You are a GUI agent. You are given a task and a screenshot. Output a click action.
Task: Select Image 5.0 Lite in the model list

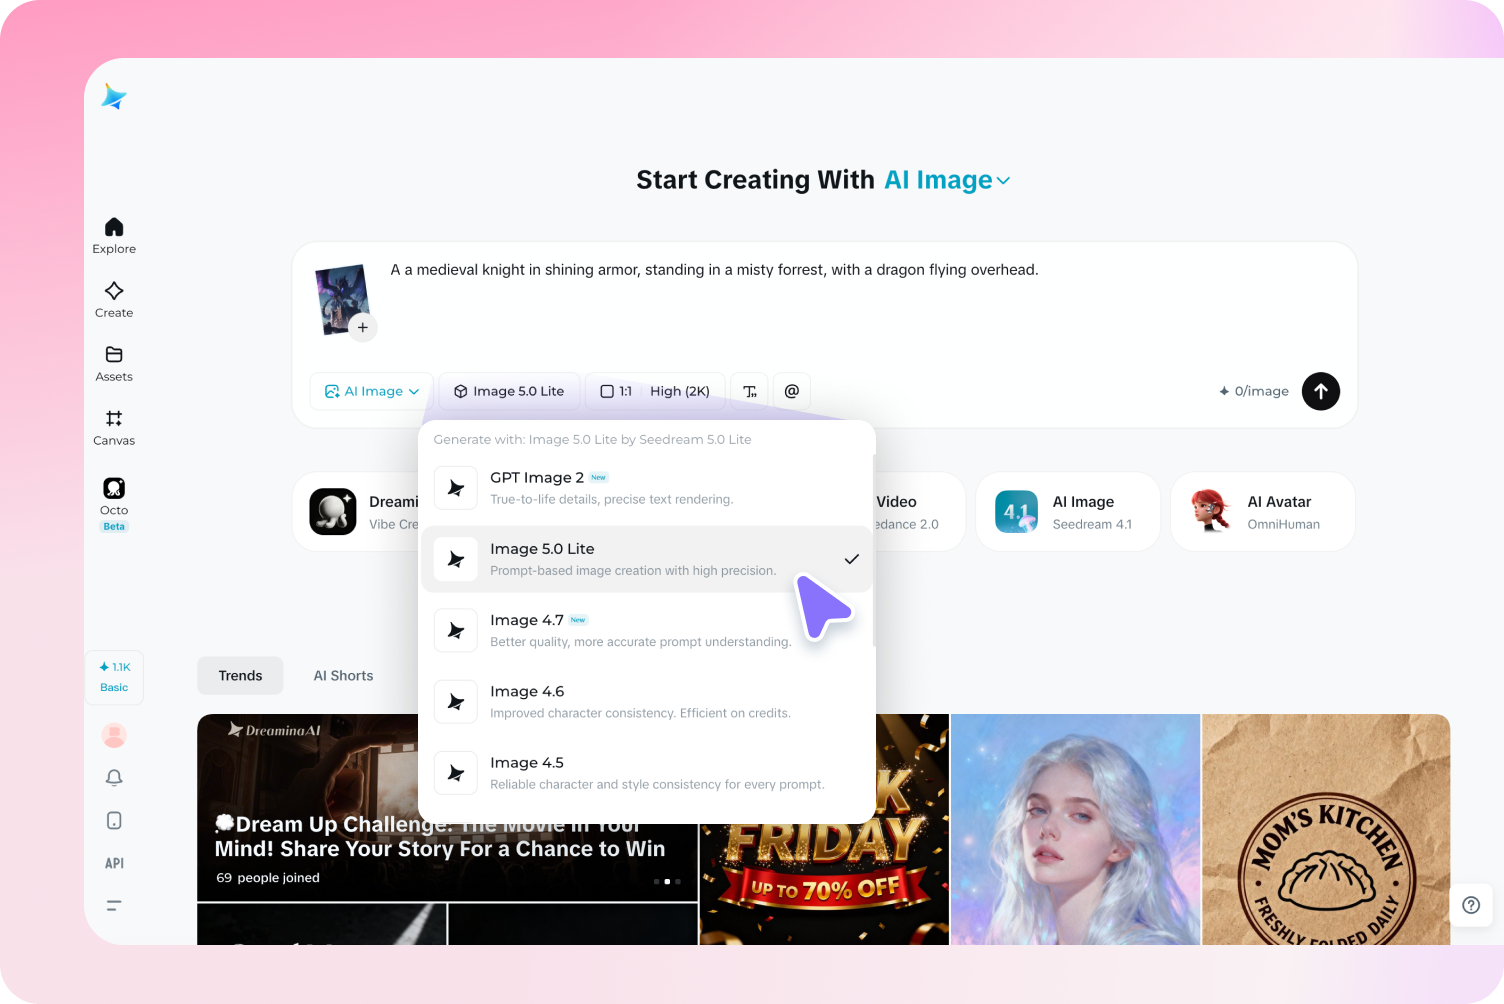tap(646, 559)
